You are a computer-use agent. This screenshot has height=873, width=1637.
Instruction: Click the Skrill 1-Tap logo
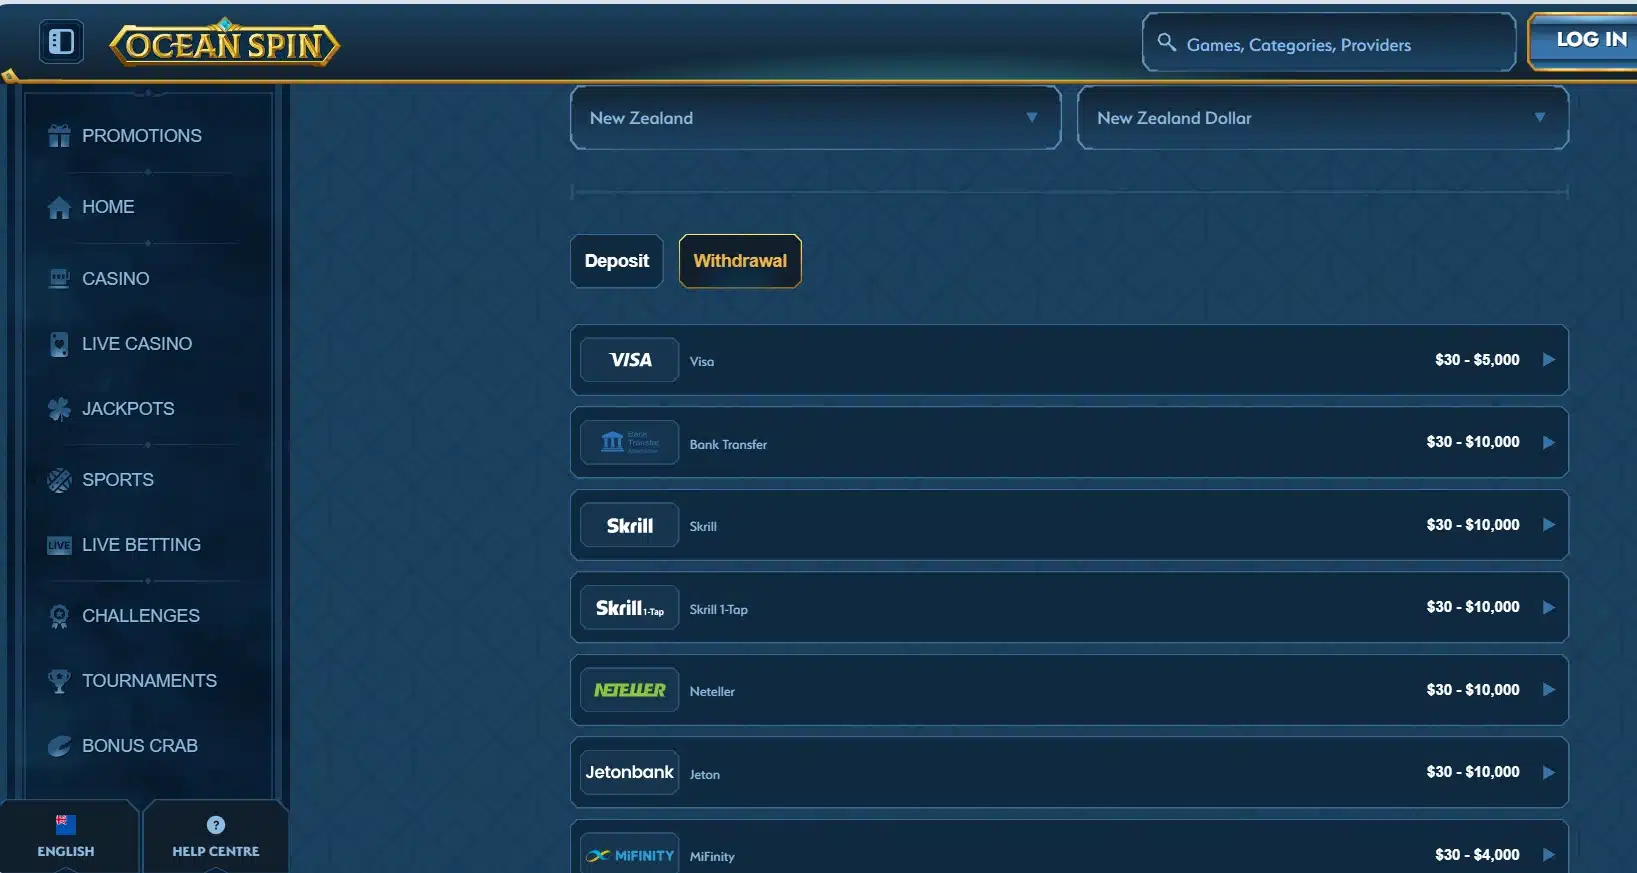629,607
